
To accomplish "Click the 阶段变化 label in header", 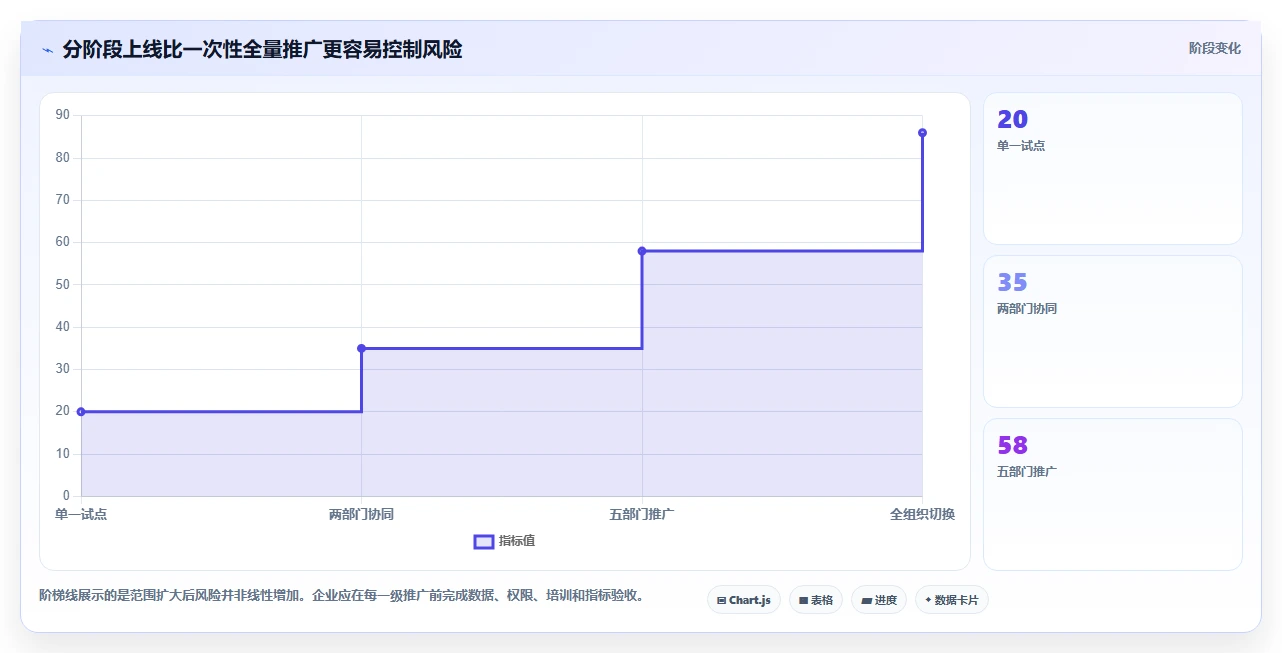I will (x=1215, y=48).
